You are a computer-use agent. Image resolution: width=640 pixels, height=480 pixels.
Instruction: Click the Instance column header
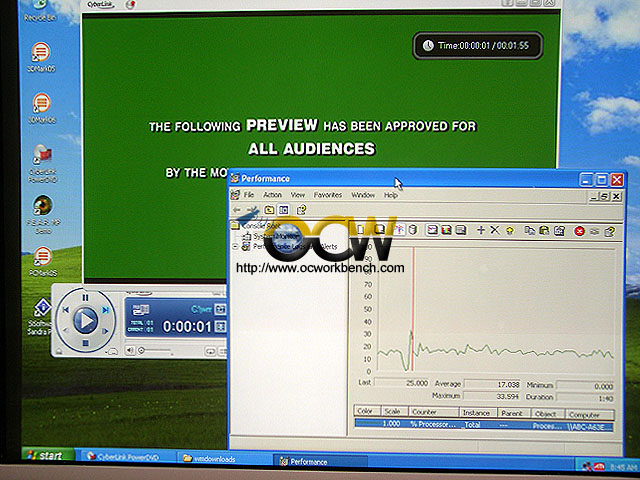pyautogui.click(x=478, y=413)
